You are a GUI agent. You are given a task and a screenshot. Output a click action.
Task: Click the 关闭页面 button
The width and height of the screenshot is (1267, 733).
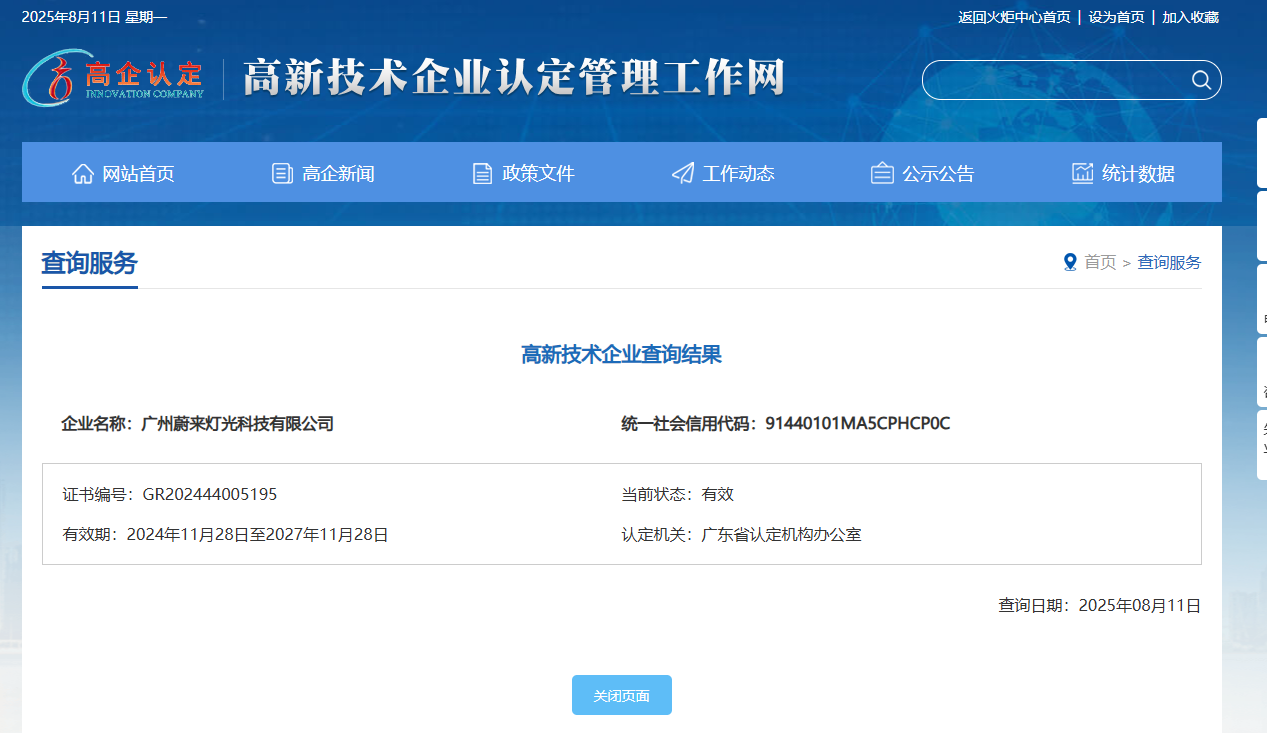[x=622, y=695]
